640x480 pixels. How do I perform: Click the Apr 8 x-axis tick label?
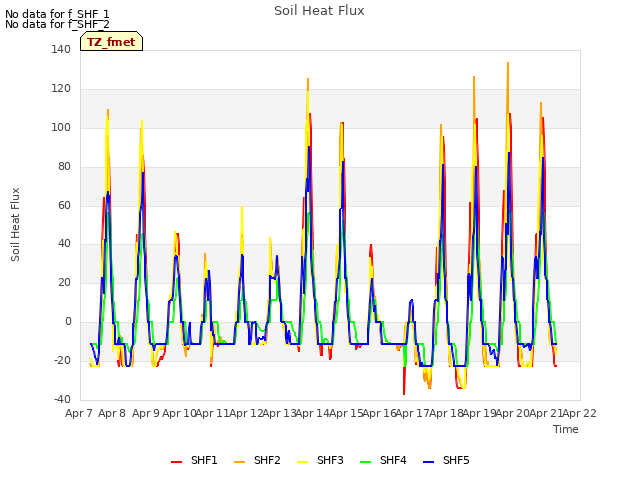[x=112, y=413]
